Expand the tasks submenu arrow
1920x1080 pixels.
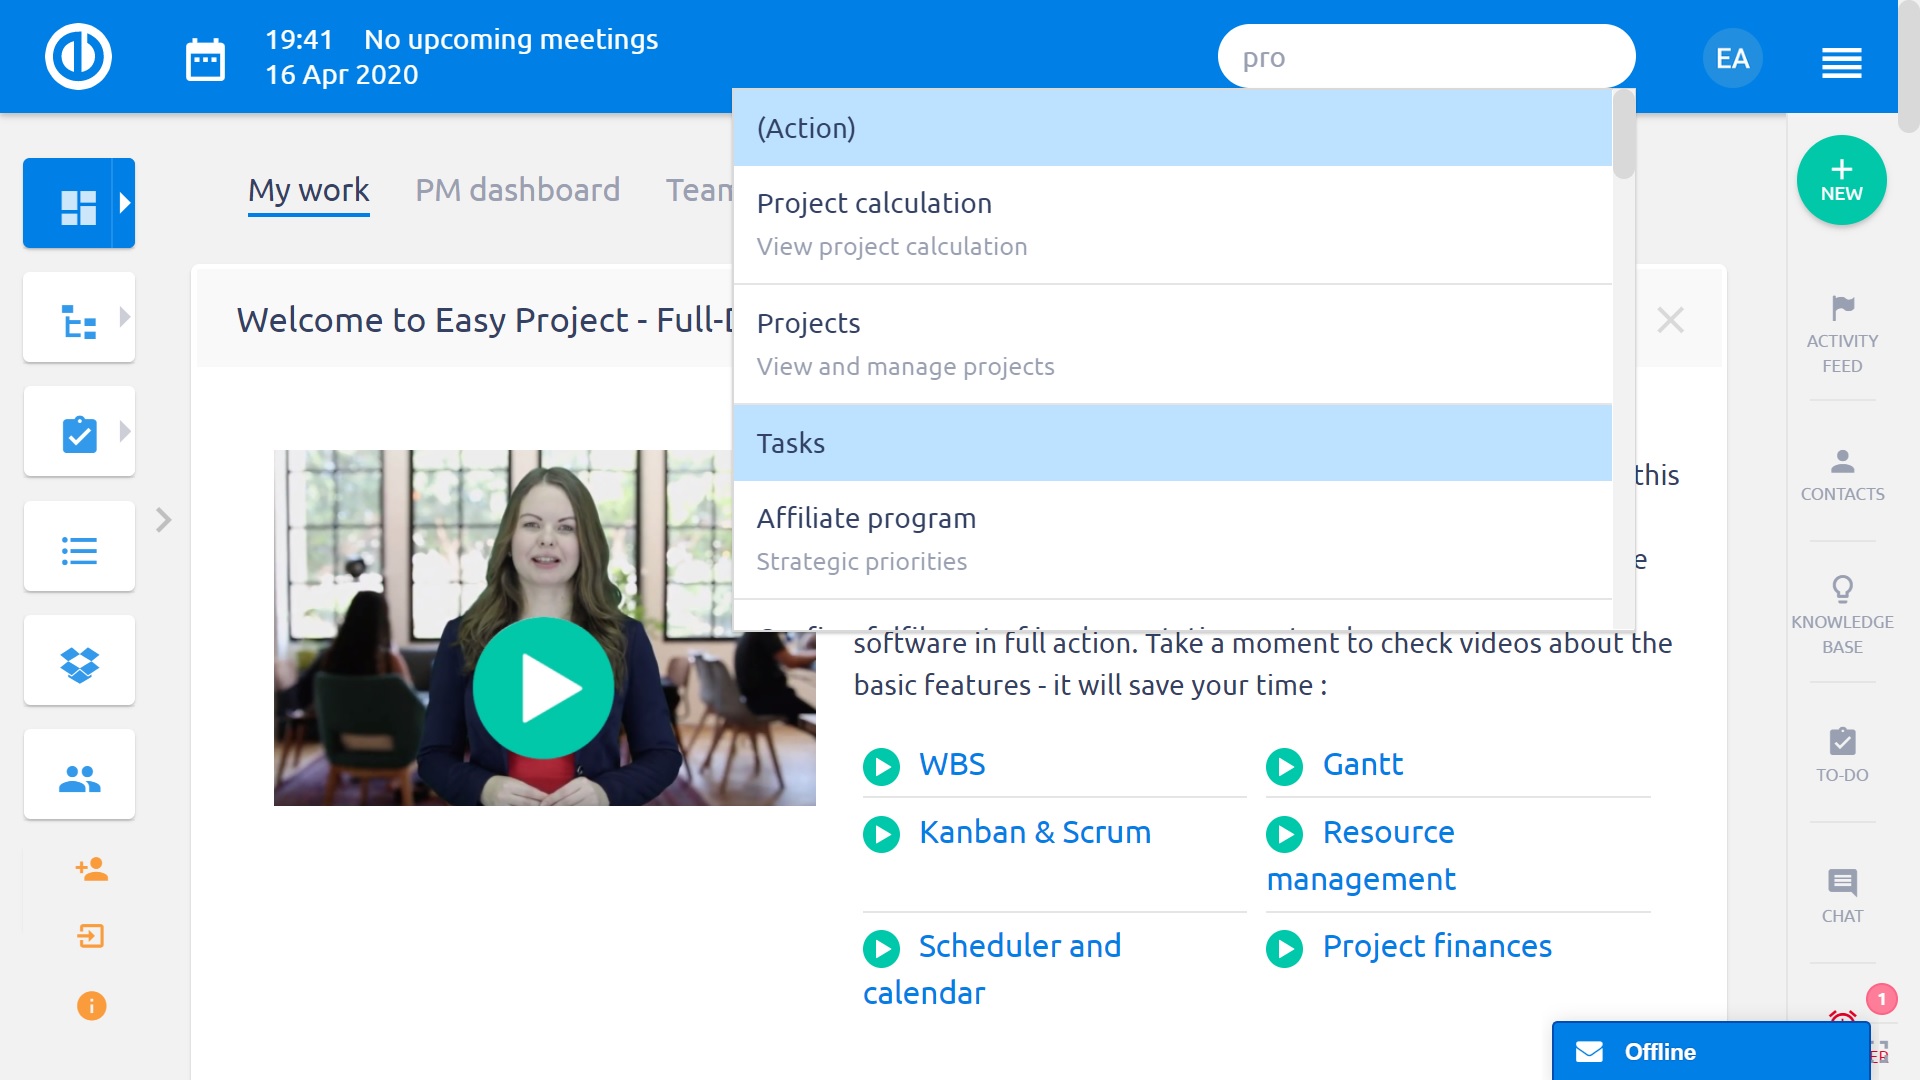(x=124, y=431)
